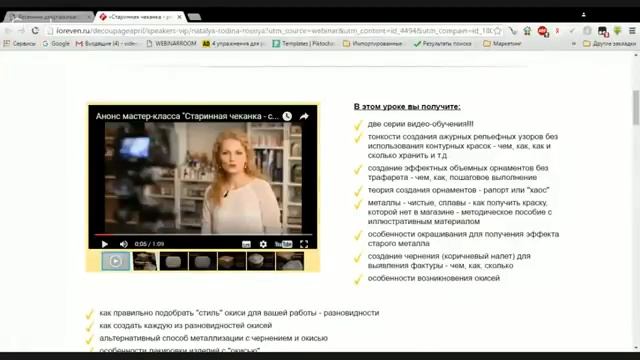Select the sixth gallery thumbnail
The width and height of the screenshot is (640, 360).
click(260, 261)
